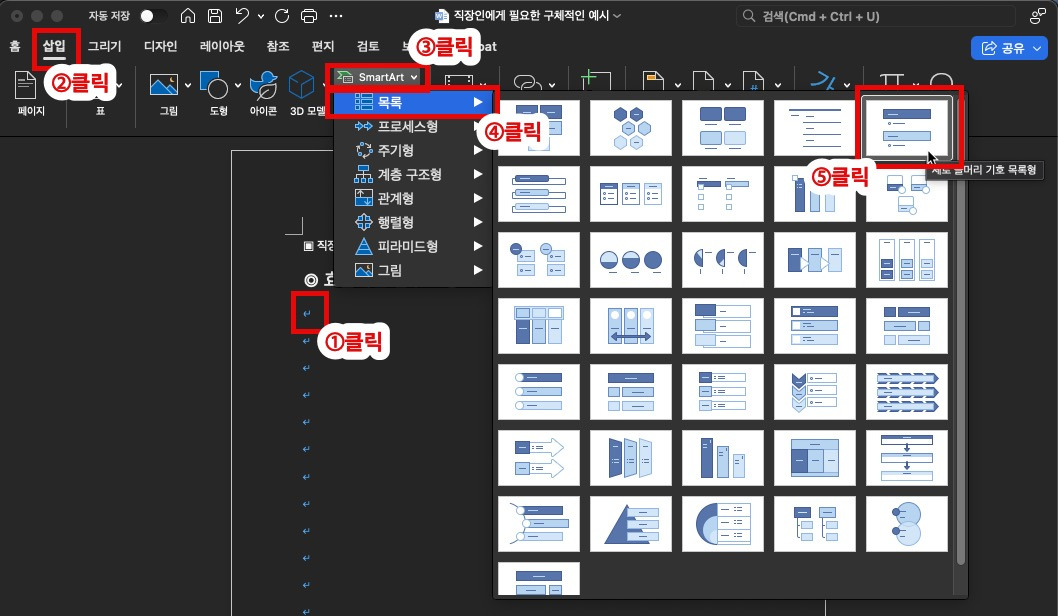Click the page number (#) icon
The height and width of the screenshot is (616, 1058).
tap(753, 81)
